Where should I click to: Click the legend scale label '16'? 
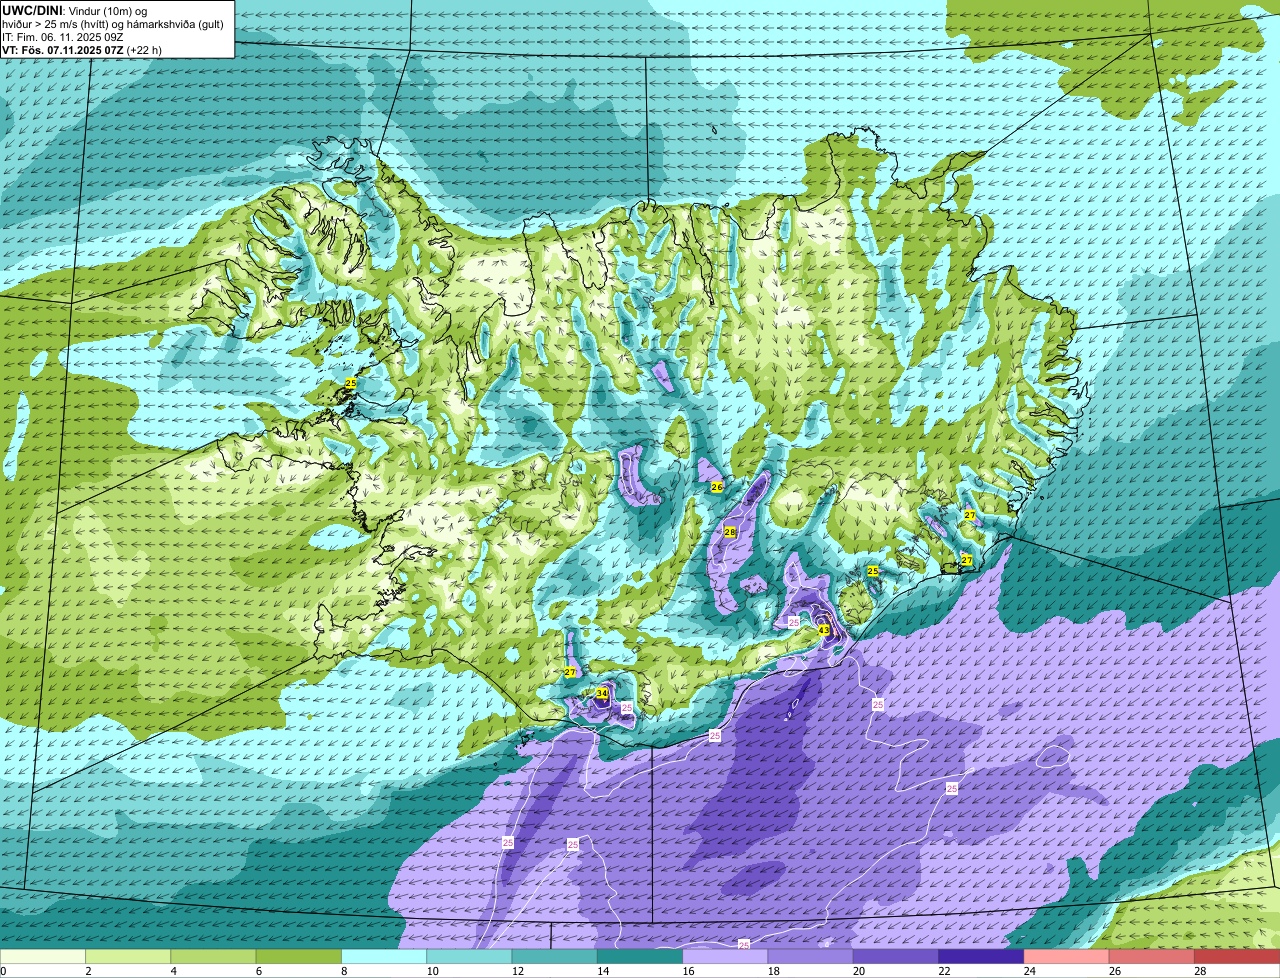coord(687,970)
